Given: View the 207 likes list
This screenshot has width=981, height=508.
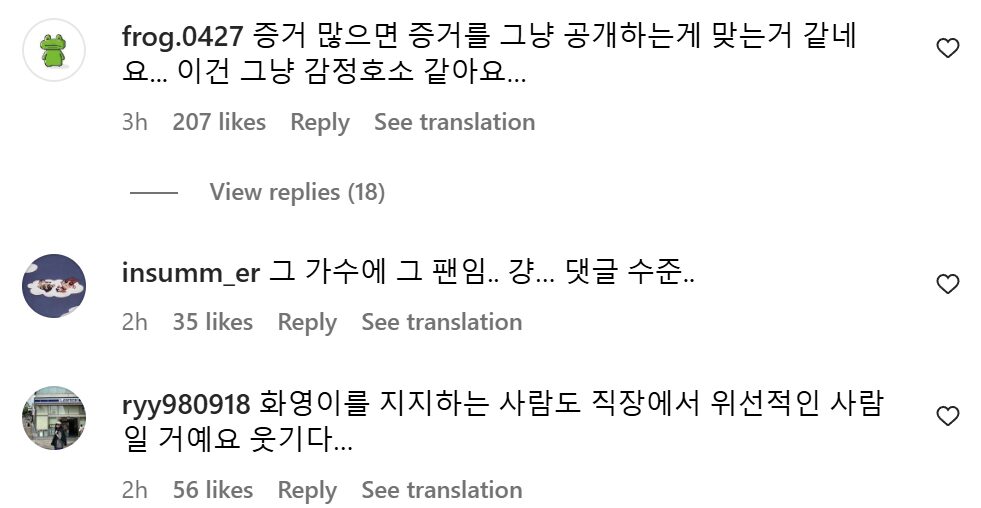Looking at the screenshot, I should (x=219, y=122).
